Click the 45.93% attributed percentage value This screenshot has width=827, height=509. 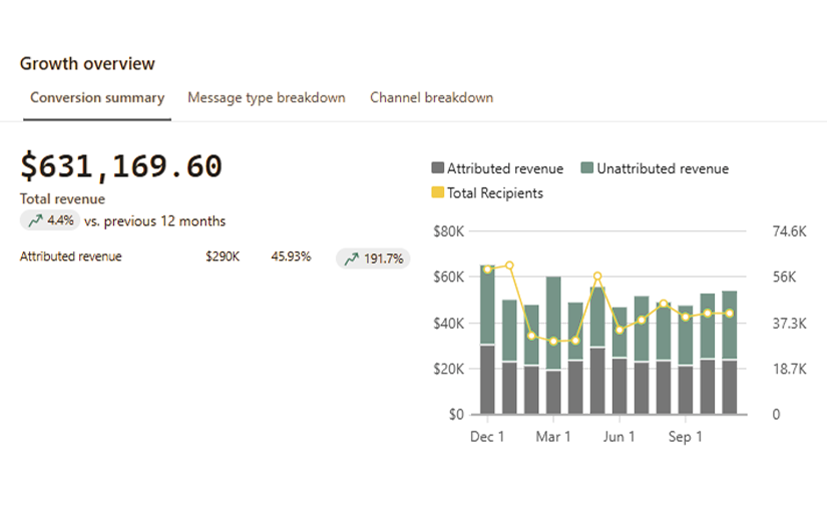pyautogui.click(x=290, y=257)
